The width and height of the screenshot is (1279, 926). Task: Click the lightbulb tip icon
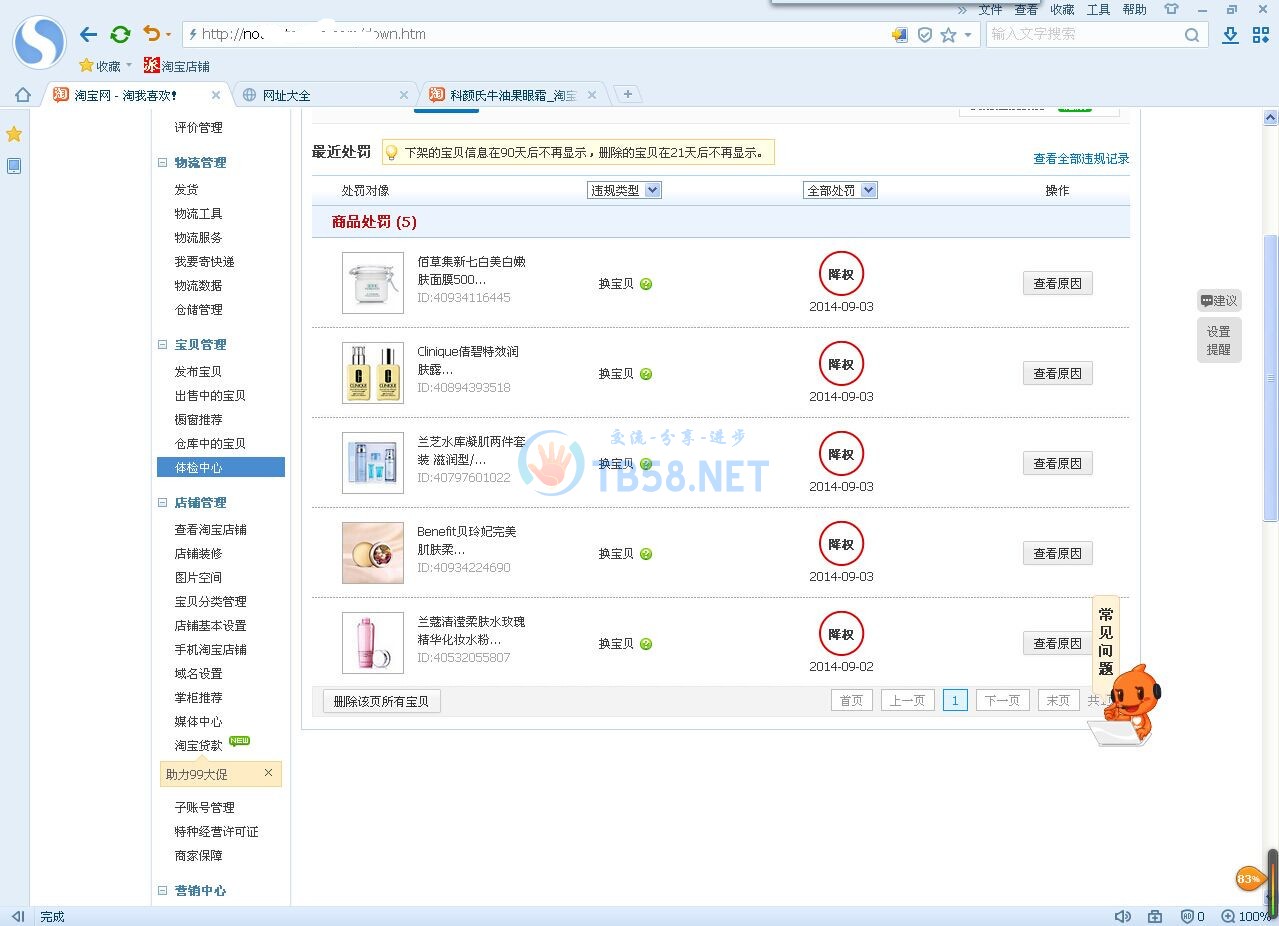coord(392,153)
